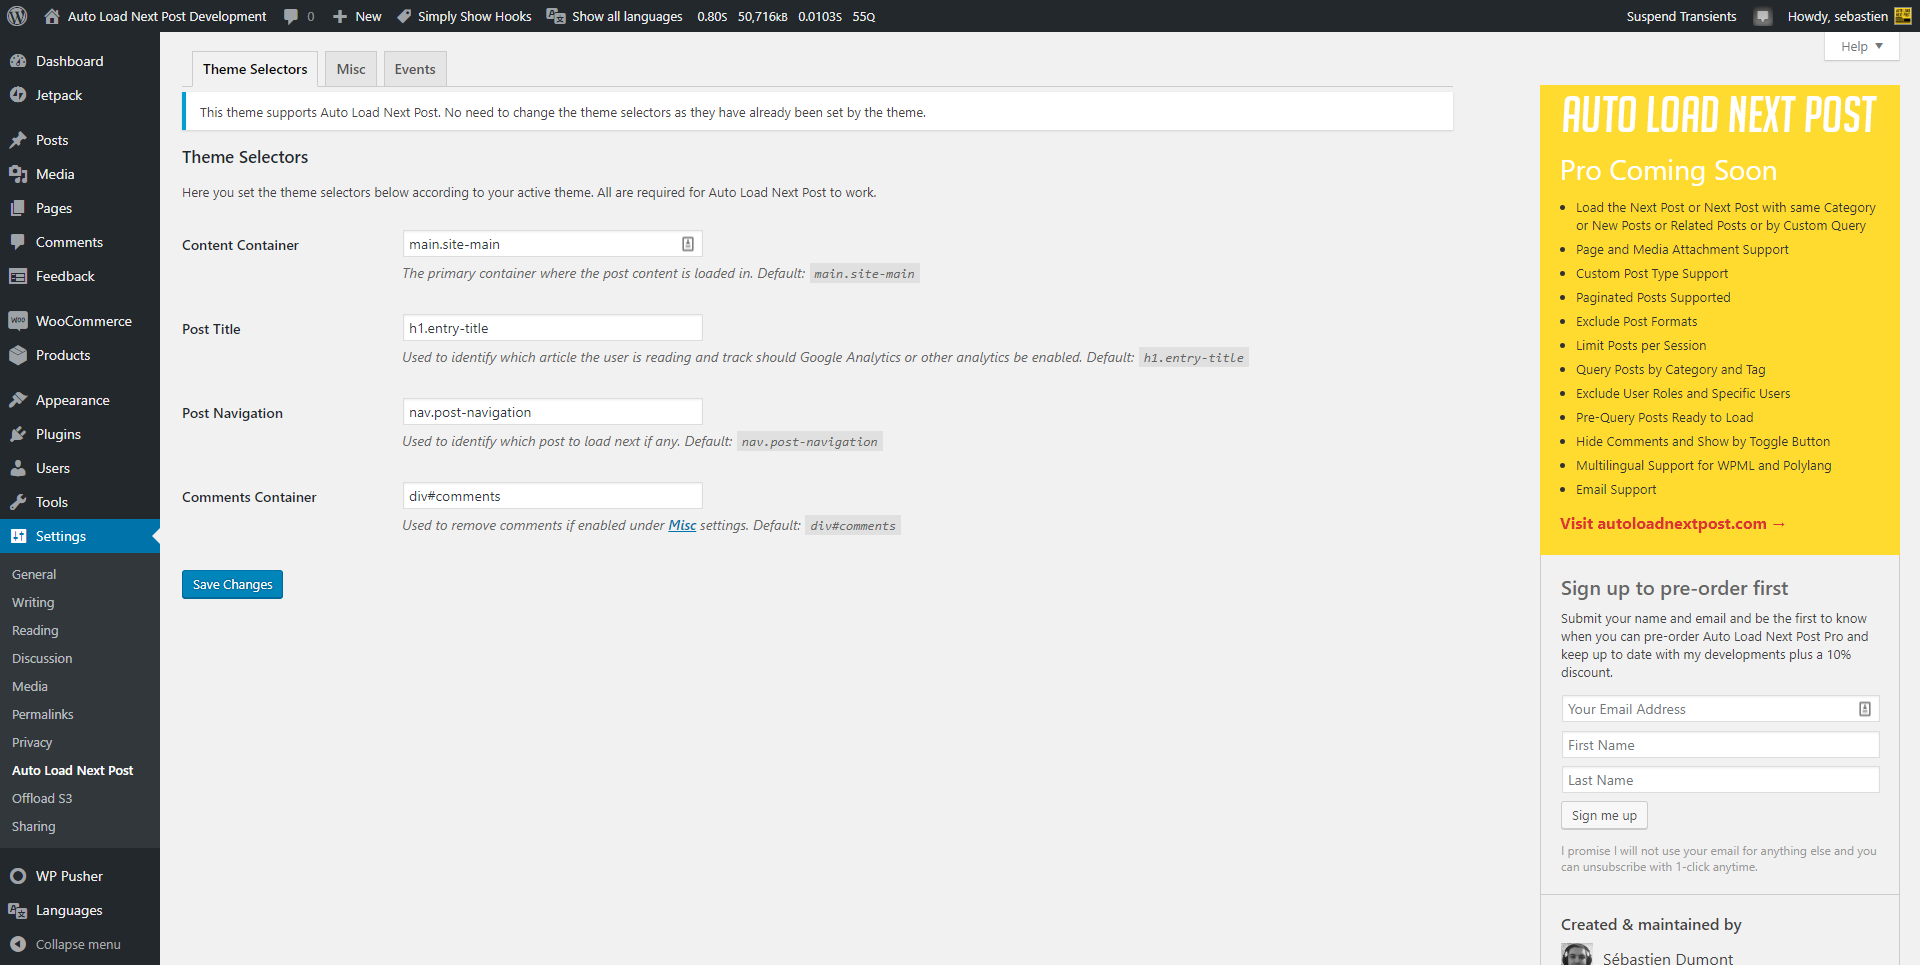The width and height of the screenshot is (1920, 965).
Task: Click the autofill icon in Email Address field
Action: click(x=1865, y=709)
